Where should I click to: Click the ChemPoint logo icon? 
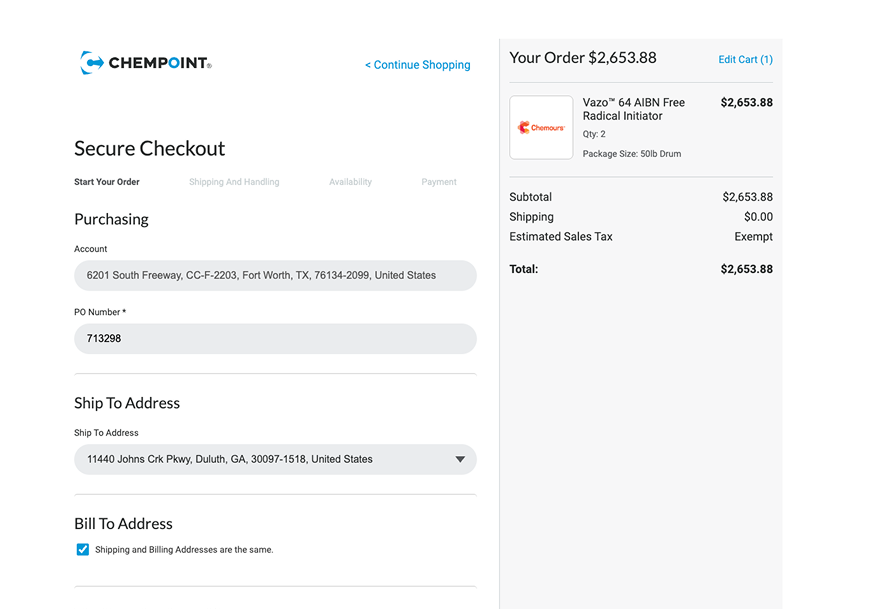tap(92, 63)
